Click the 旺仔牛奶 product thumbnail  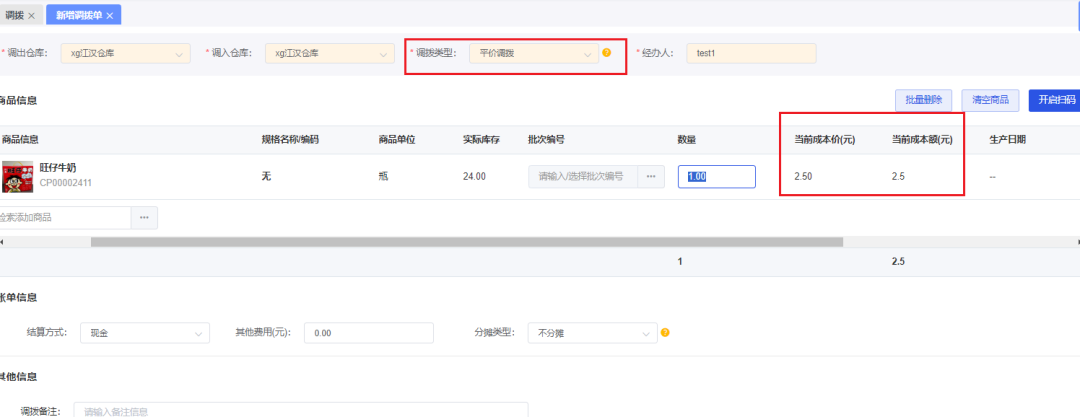[x=18, y=176]
